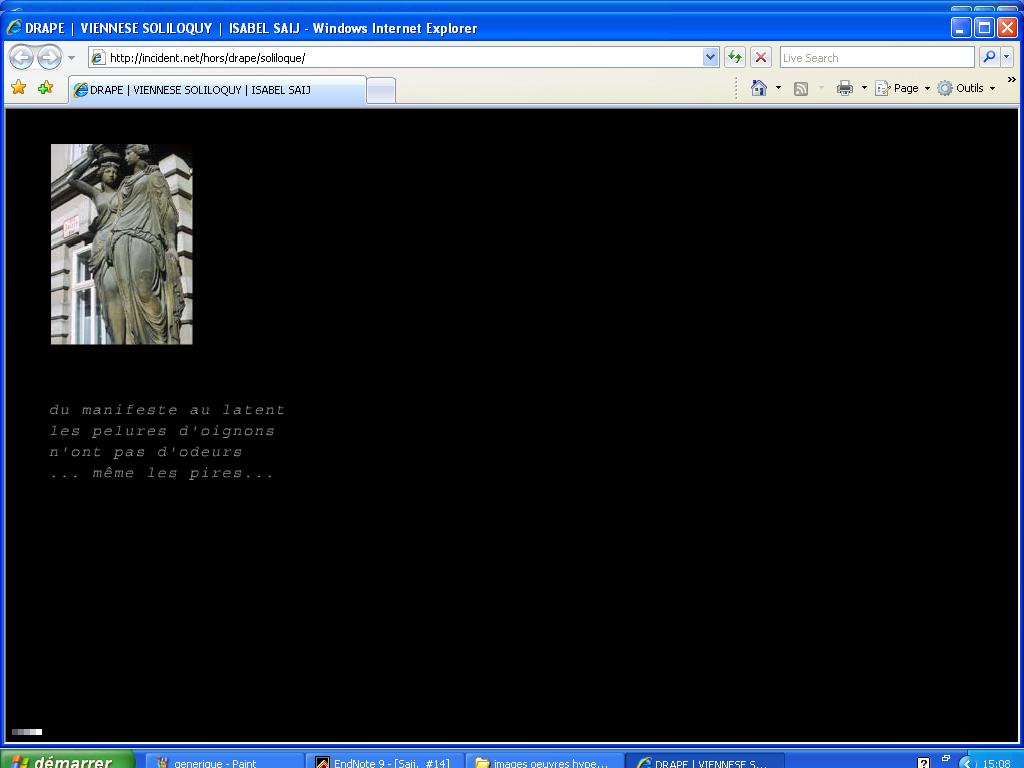Click the Add to Favorites icon
This screenshot has width=1024, height=768.
[45, 88]
